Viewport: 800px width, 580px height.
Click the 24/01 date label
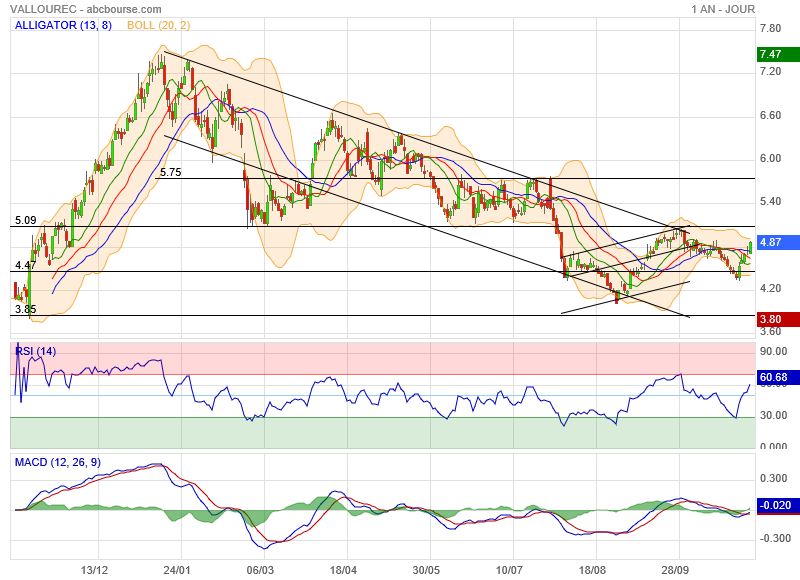177,570
